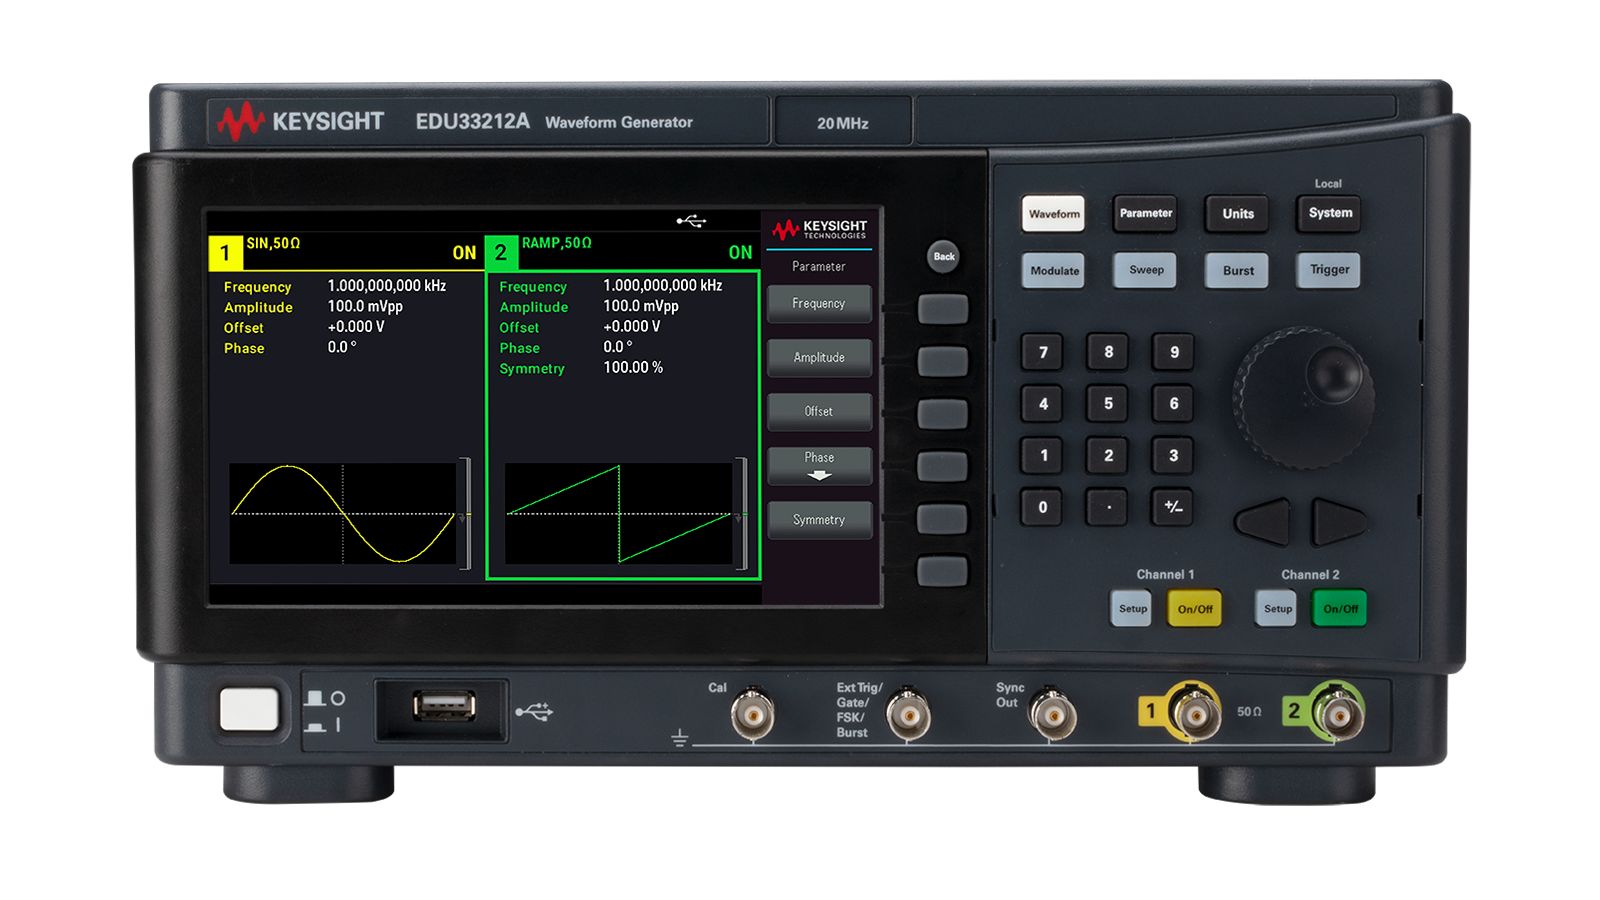The image size is (1600, 900).
Task: Click the SIN,50Ω label of channel 1
Action: [273, 243]
